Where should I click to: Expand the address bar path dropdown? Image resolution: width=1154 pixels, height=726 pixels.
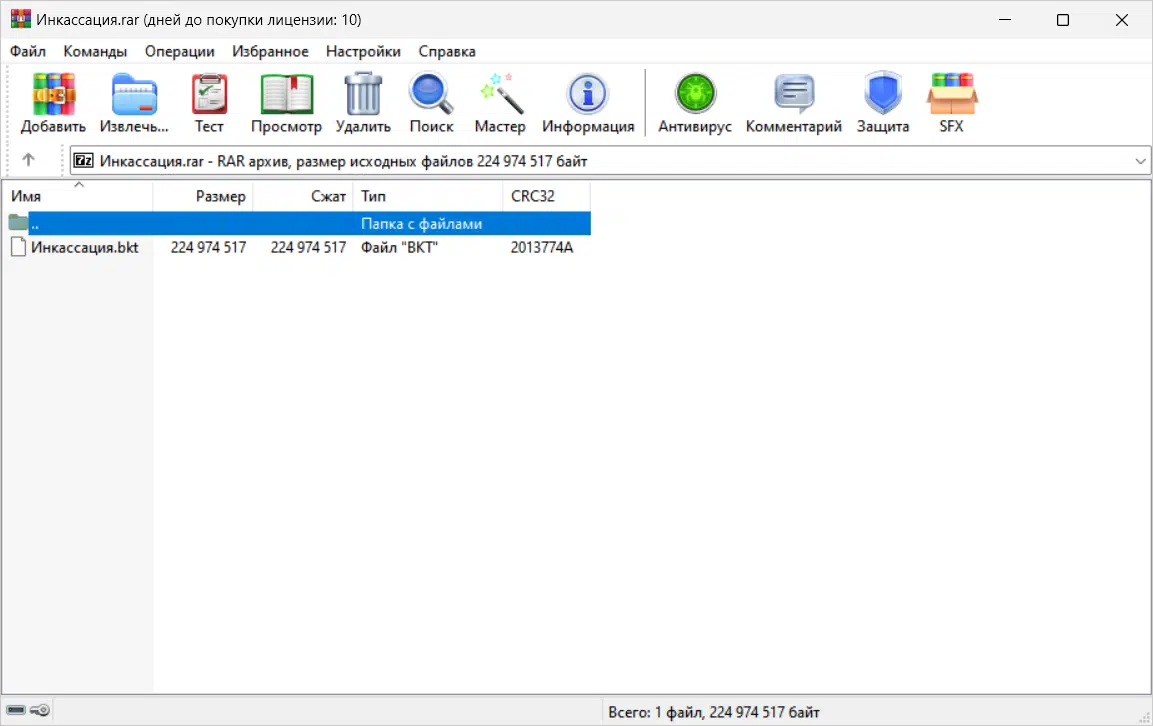click(1140, 161)
